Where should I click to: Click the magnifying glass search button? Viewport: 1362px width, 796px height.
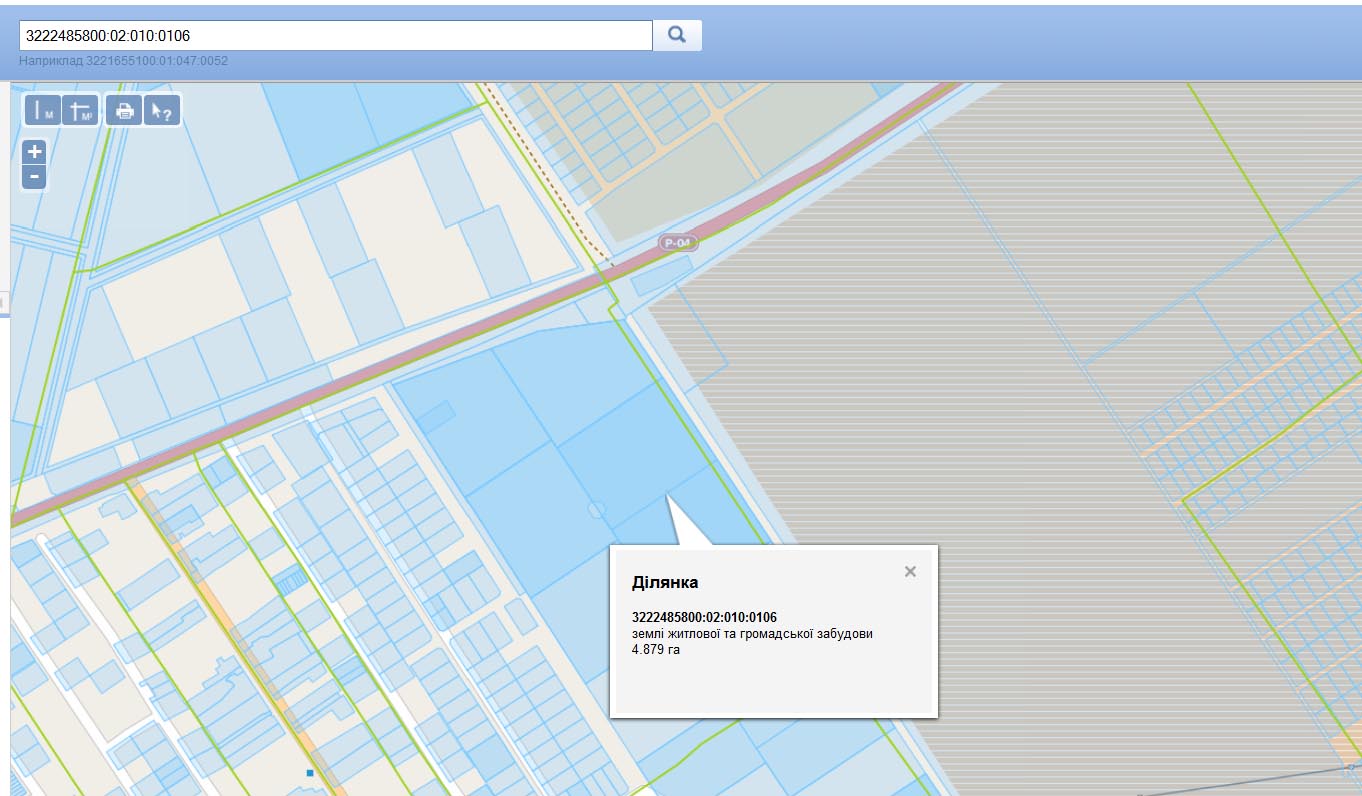(677, 35)
